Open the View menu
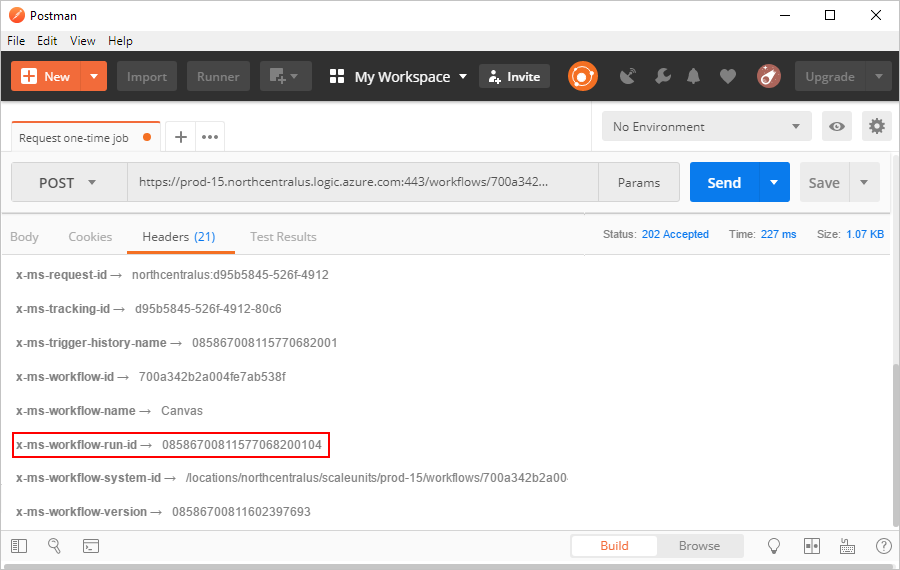 pos(83,41)
